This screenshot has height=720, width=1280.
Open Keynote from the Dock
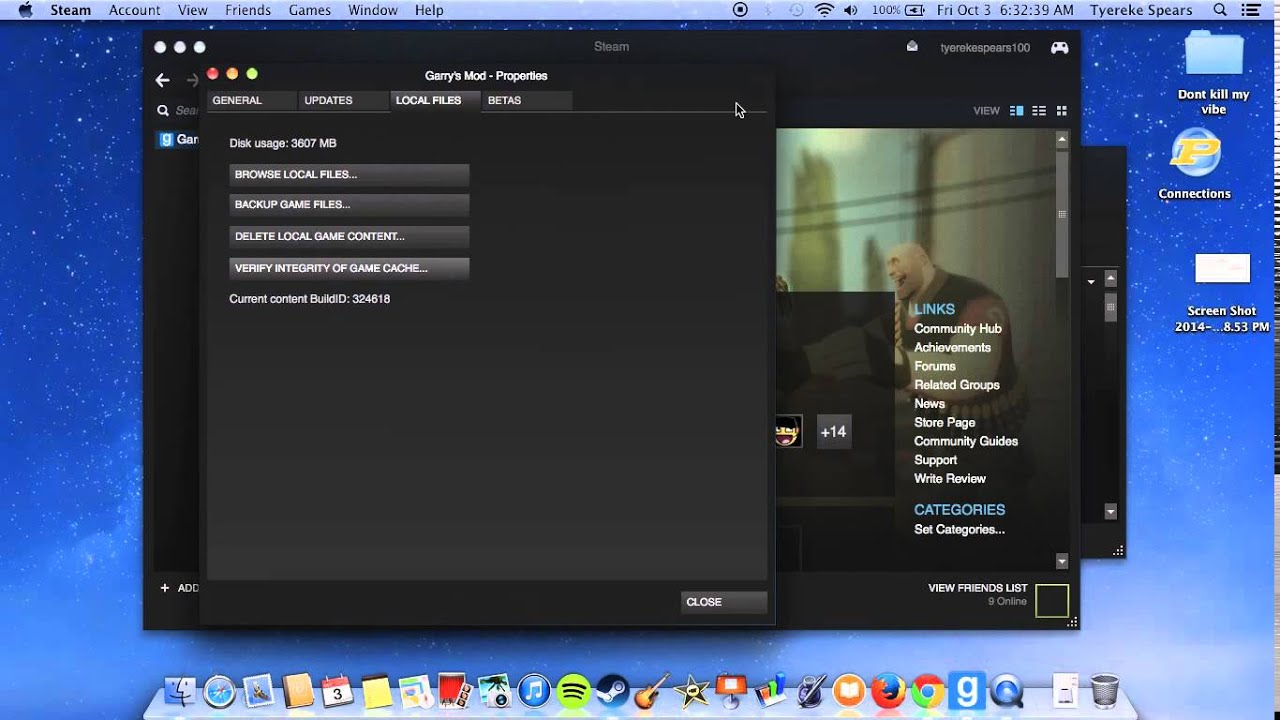731,691
